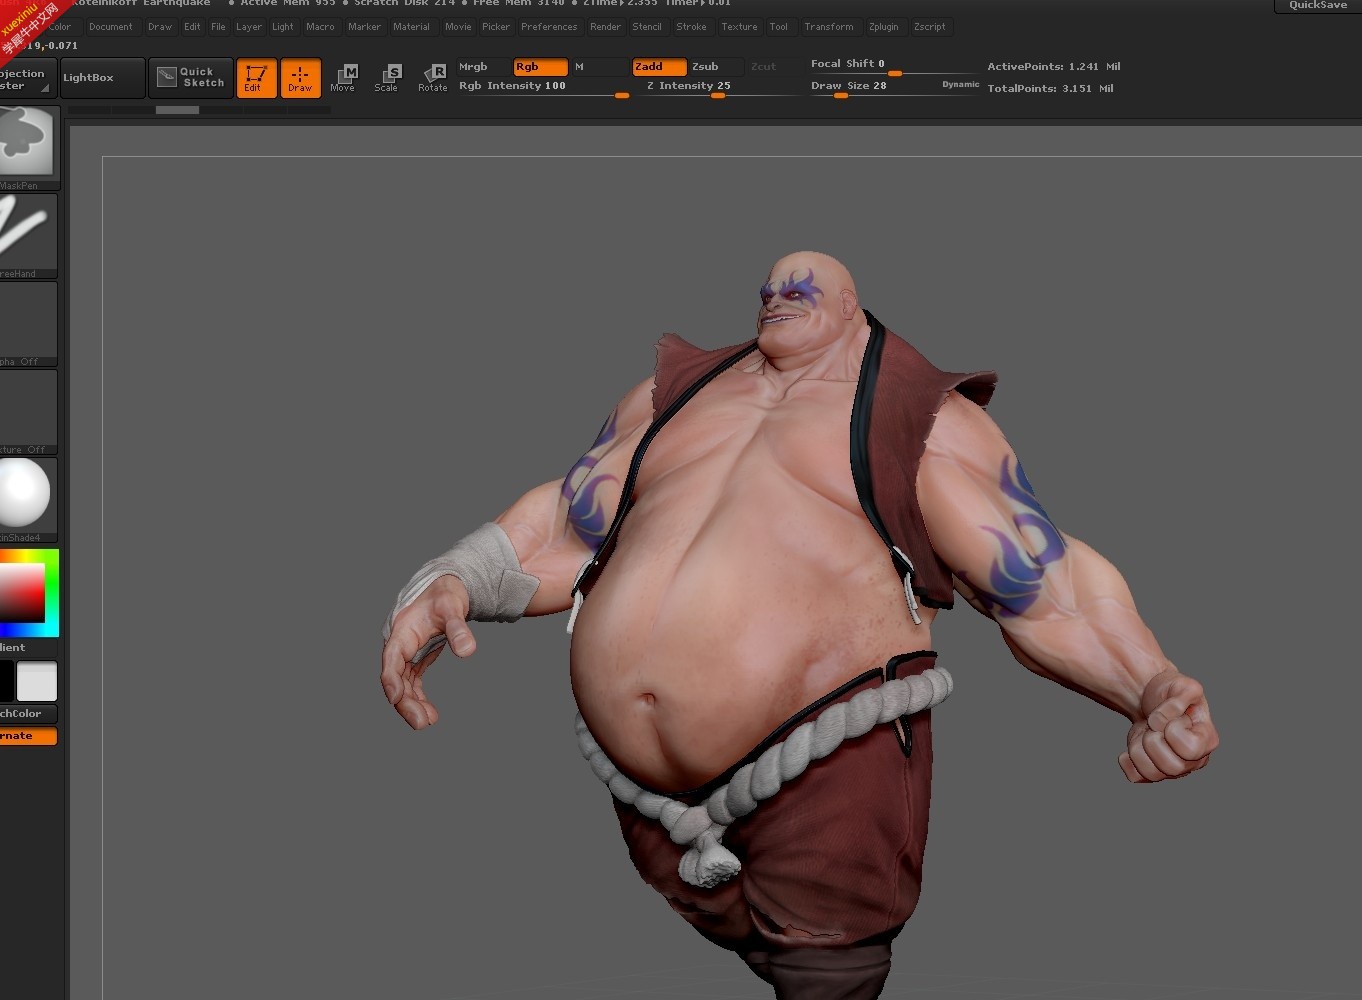Open the Light menu
1362x1000 pixels.
pos(283,27)
